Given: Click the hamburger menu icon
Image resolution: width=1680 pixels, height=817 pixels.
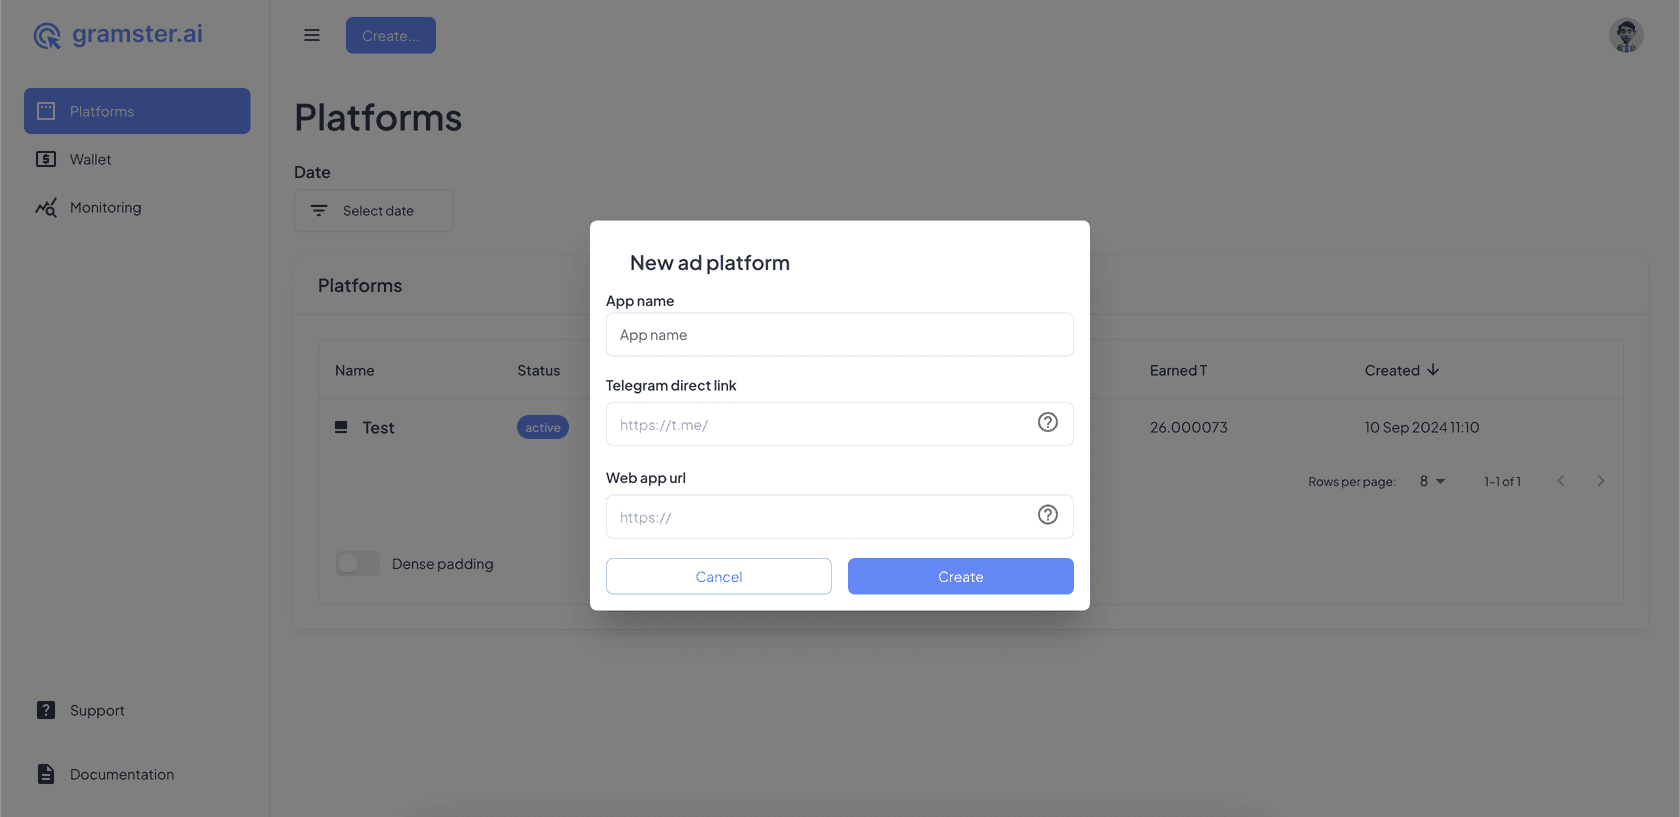Looking at the screenshot, I should pyautogui.click(x=312, y=35).
